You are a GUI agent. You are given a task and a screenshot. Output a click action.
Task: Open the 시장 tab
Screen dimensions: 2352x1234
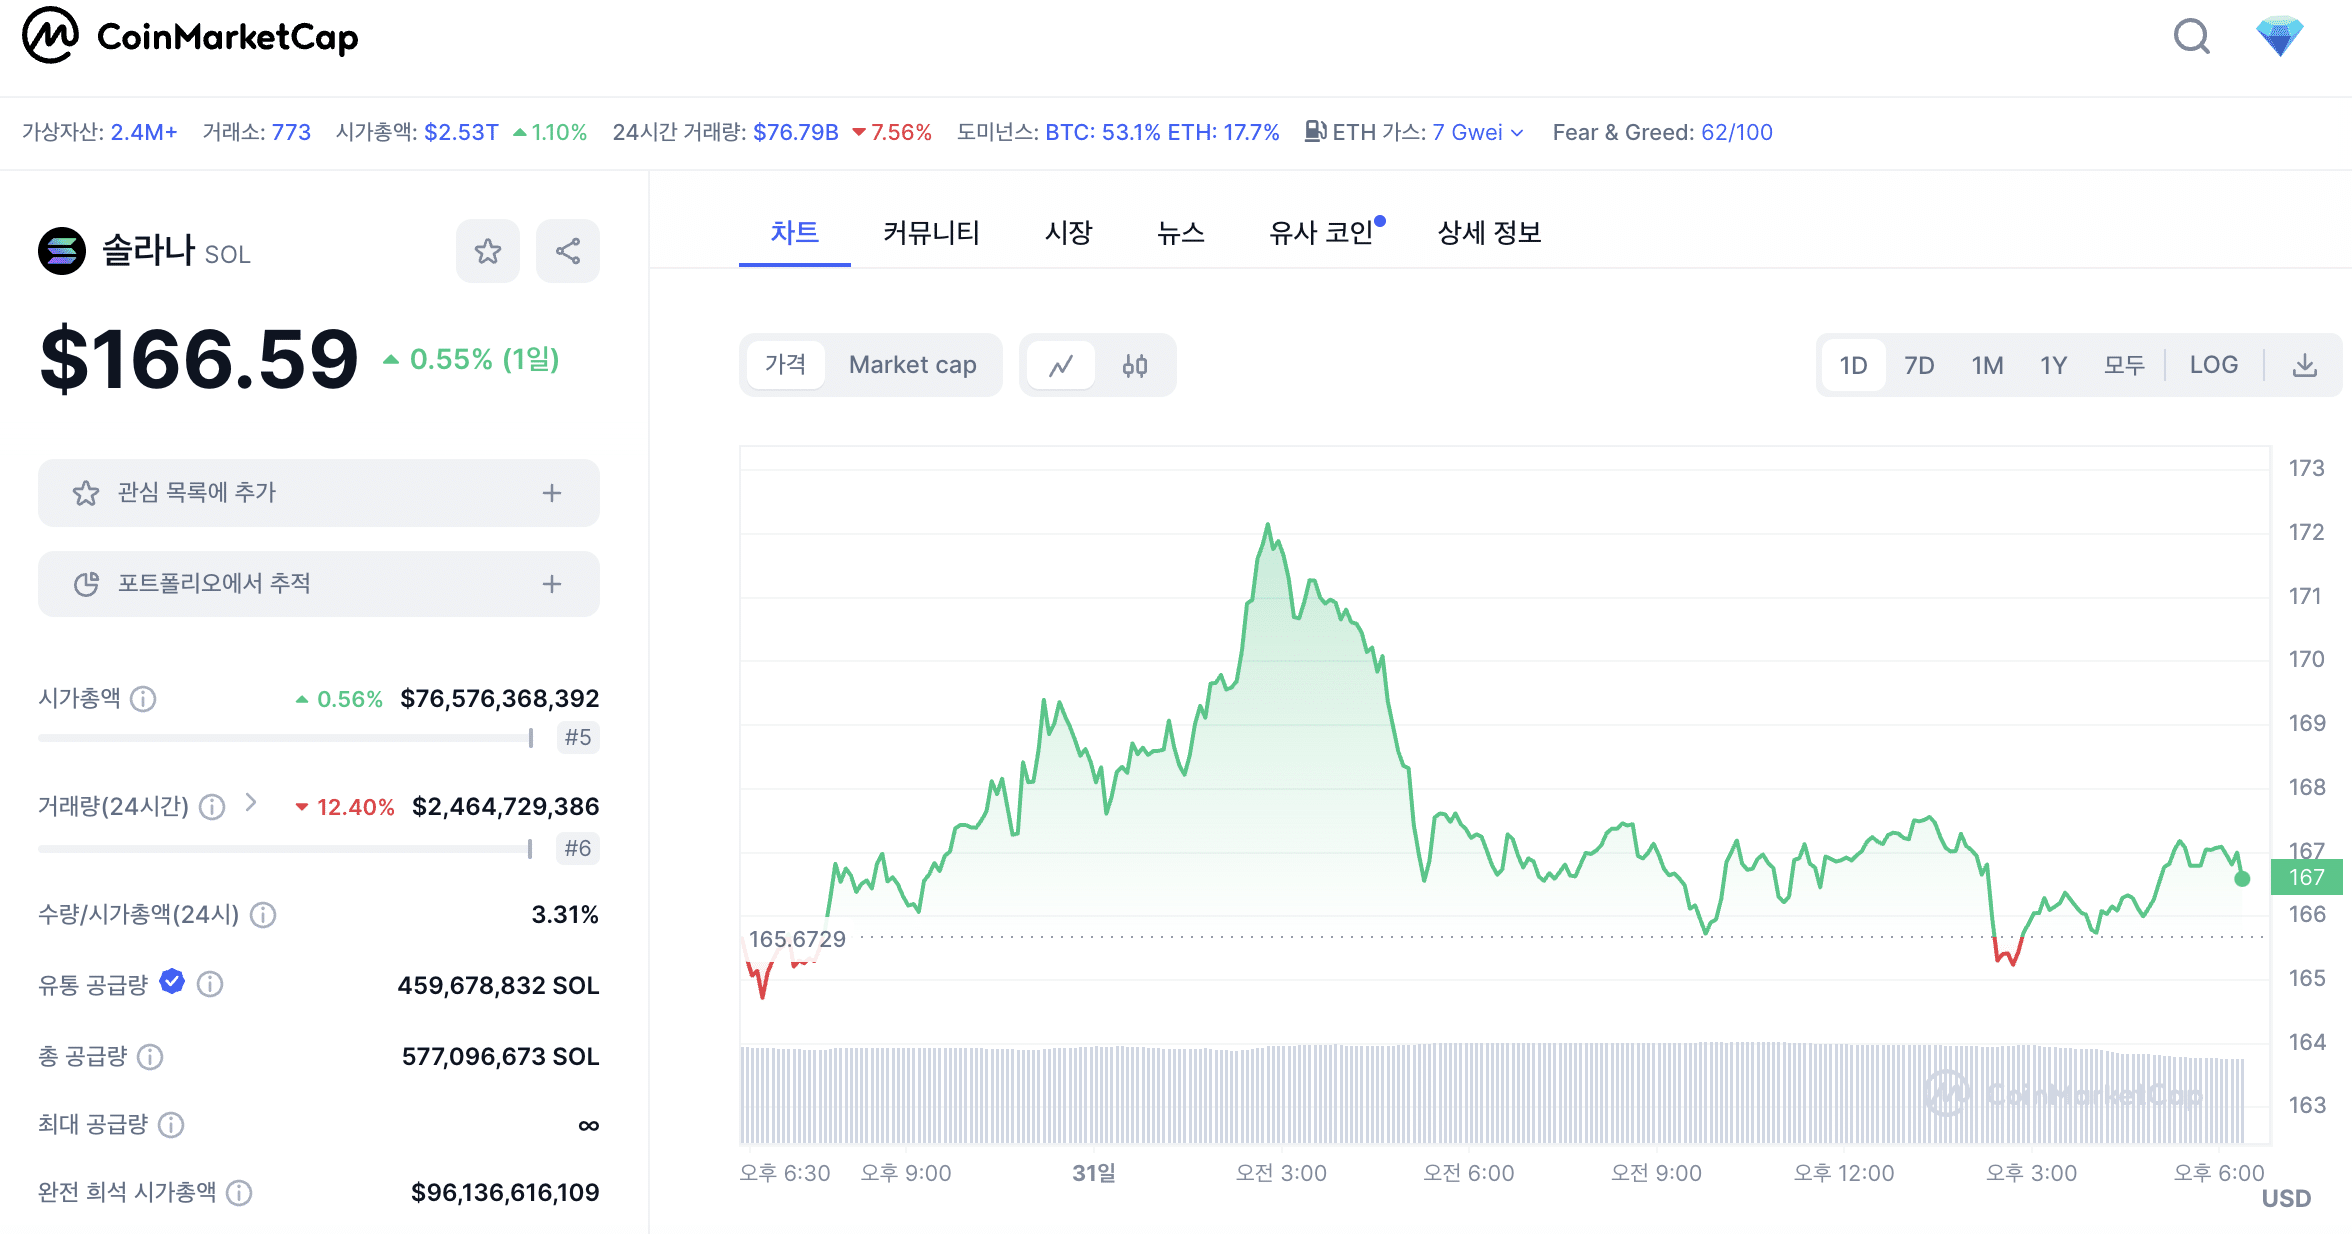tap(1068, 233)
